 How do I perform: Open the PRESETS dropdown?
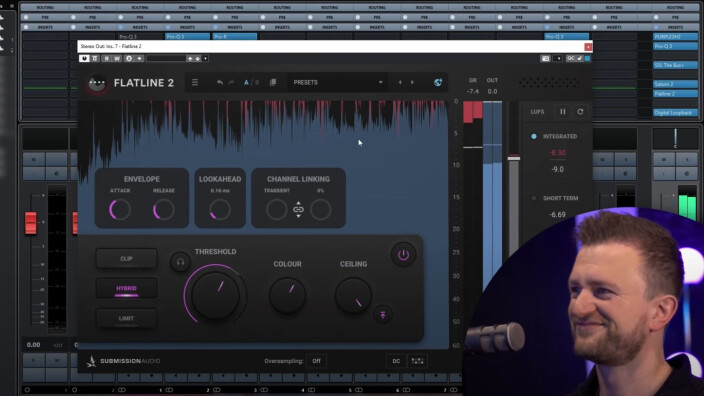[x=337, y=83]
